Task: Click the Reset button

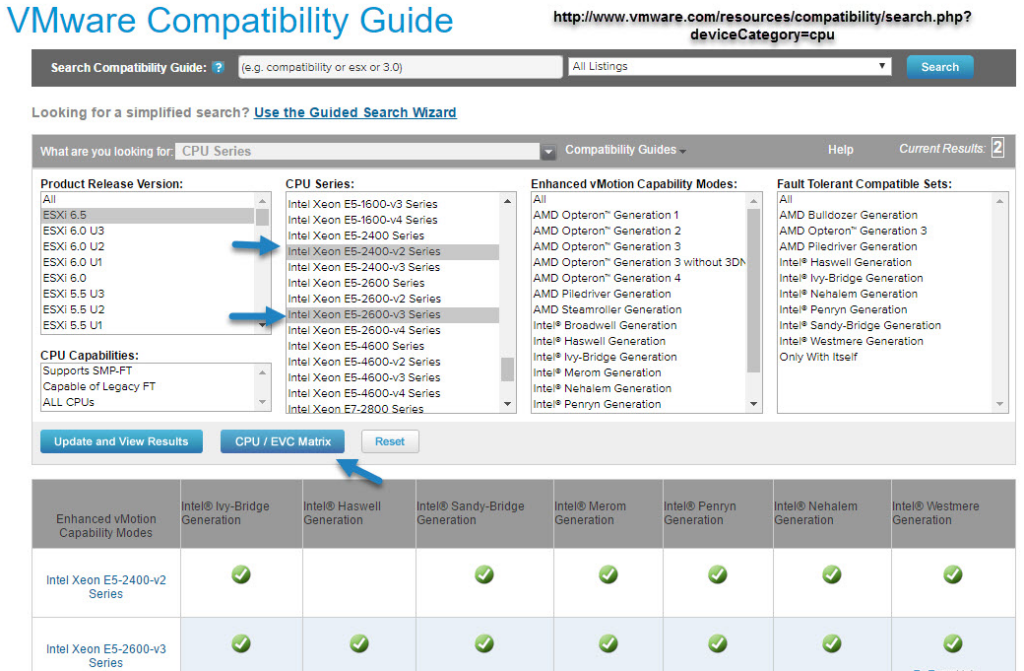Action: pos(390,442)
